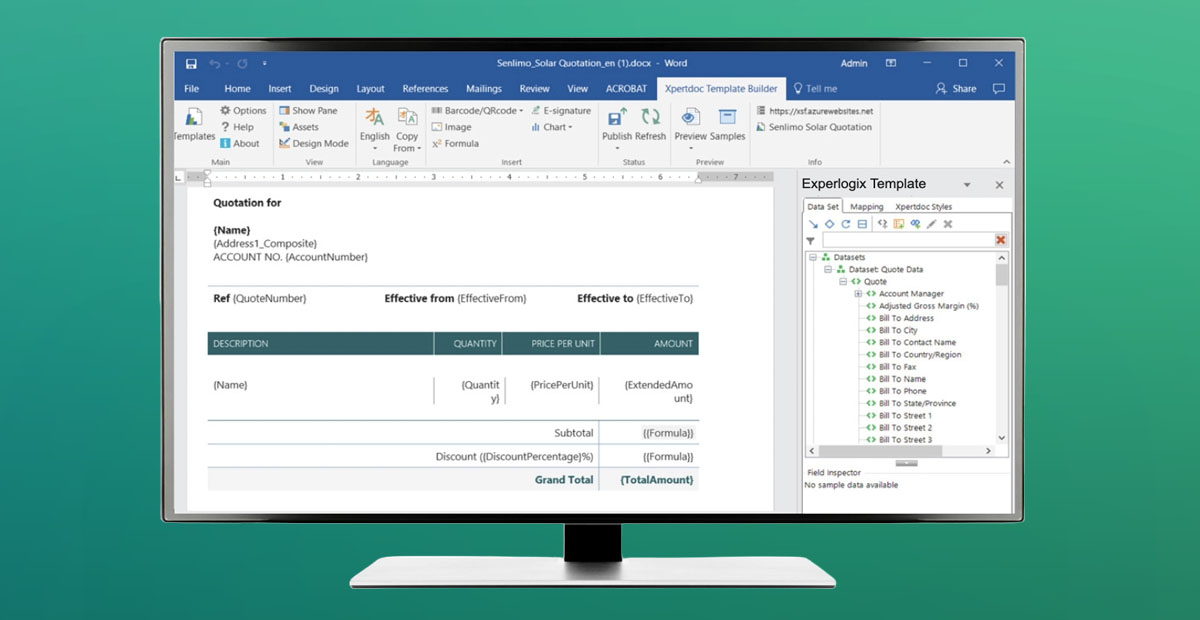Switch to the Layout ribbon tab
The image size is (1200, 620).
pos(370,89)
